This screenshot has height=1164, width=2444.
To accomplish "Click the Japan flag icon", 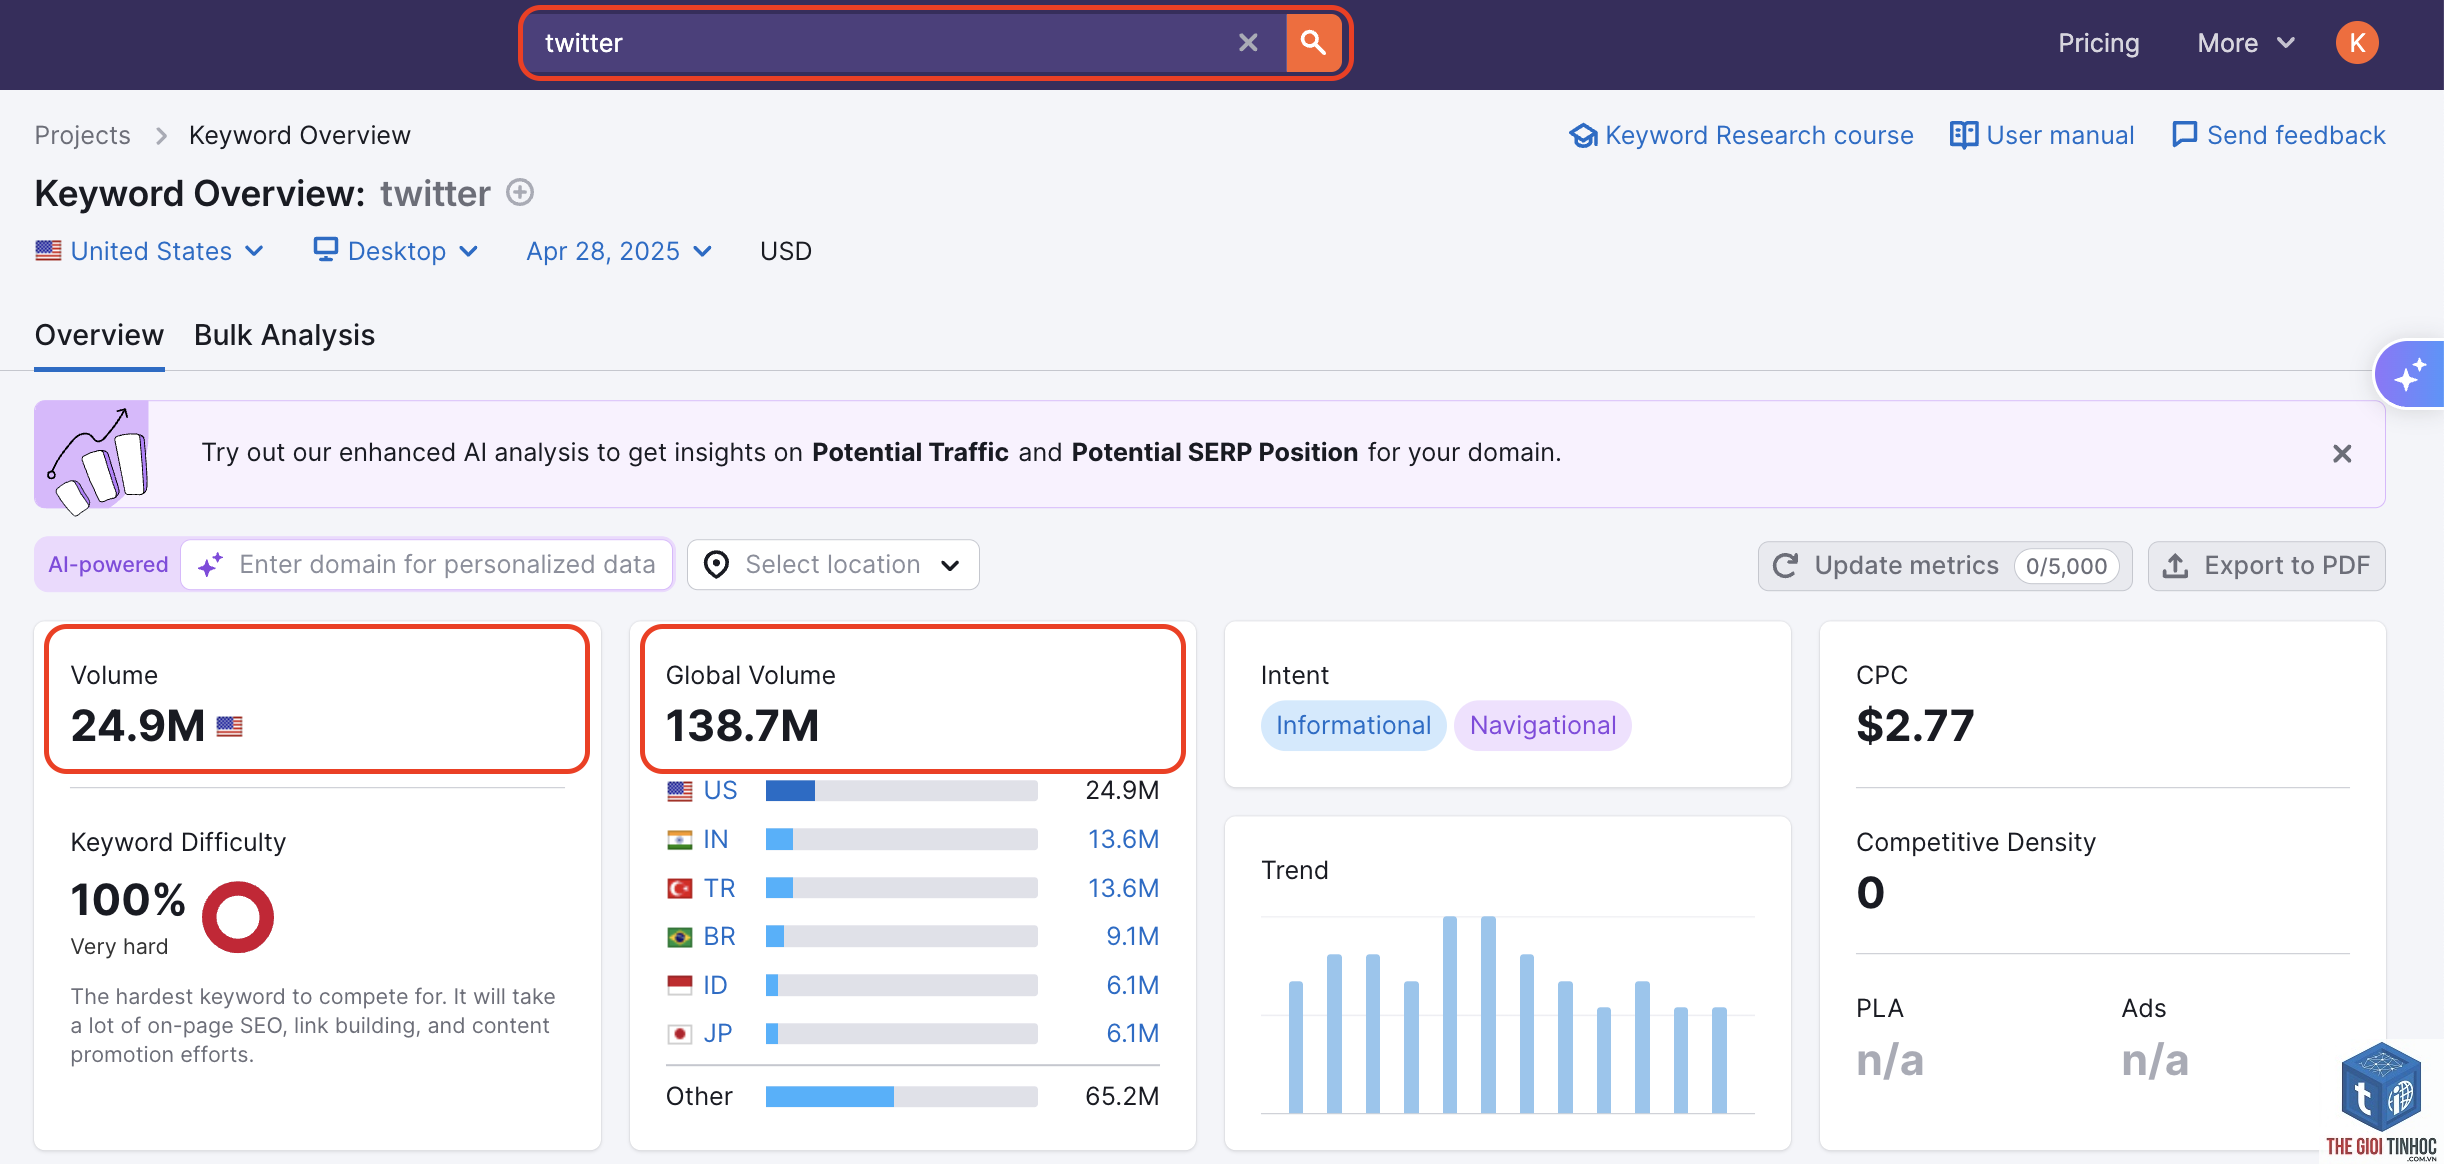I will 680,1034.
